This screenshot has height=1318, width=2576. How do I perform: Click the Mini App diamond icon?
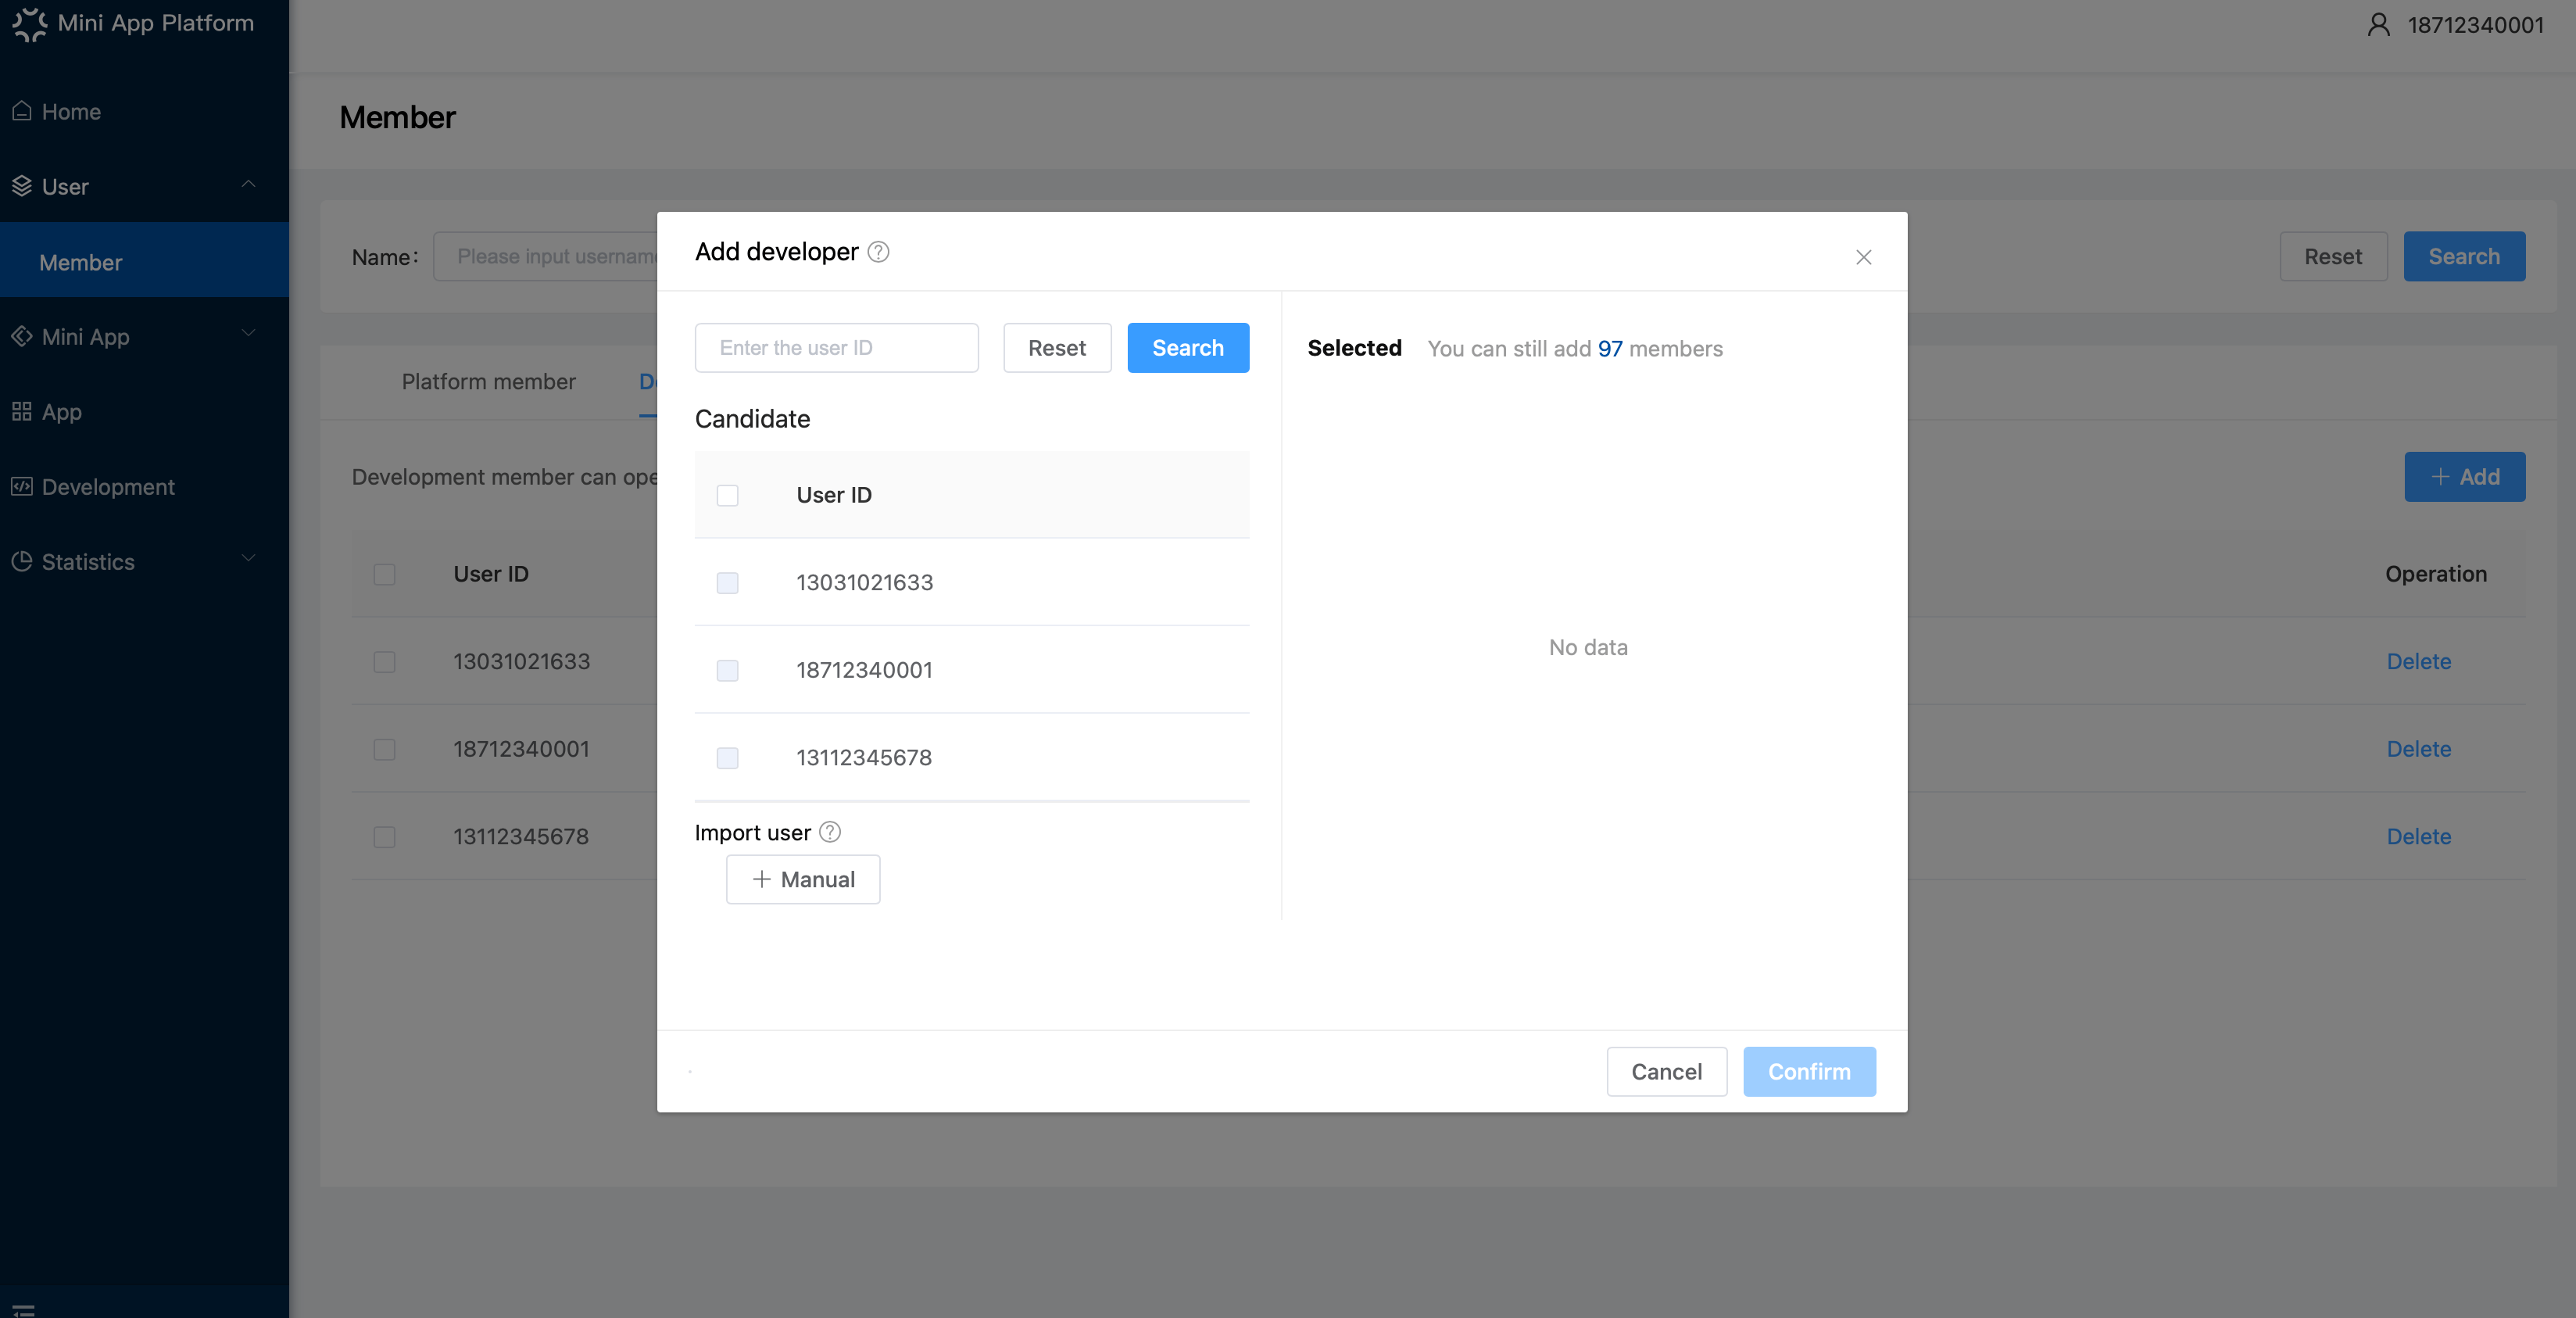point(22,336)
